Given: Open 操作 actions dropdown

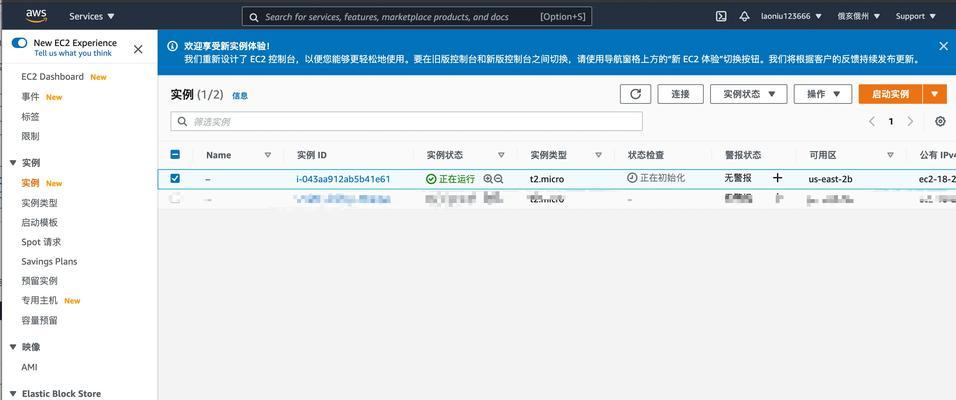Looking at the screenshot, I should click(x=822, y=94).
